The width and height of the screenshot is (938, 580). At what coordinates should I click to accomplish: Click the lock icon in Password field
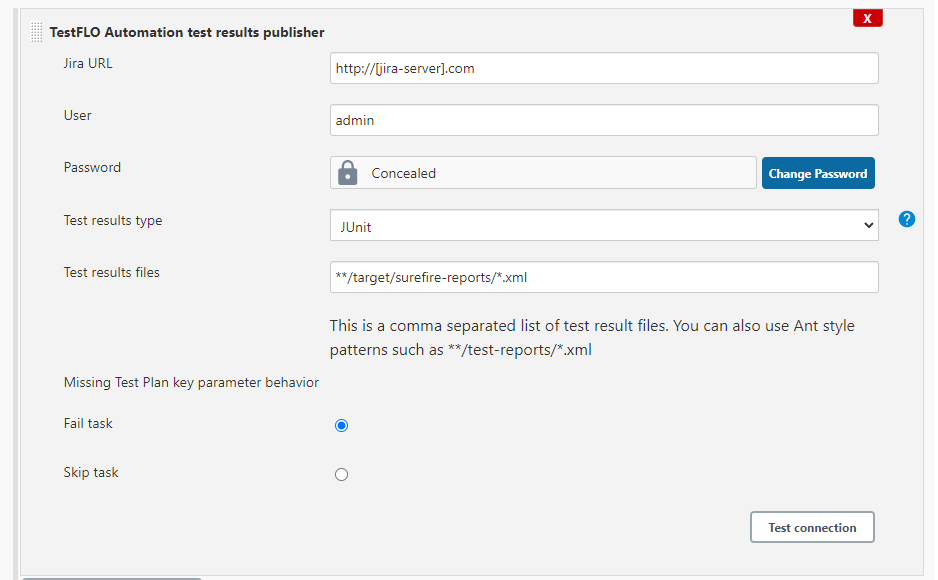348,173
